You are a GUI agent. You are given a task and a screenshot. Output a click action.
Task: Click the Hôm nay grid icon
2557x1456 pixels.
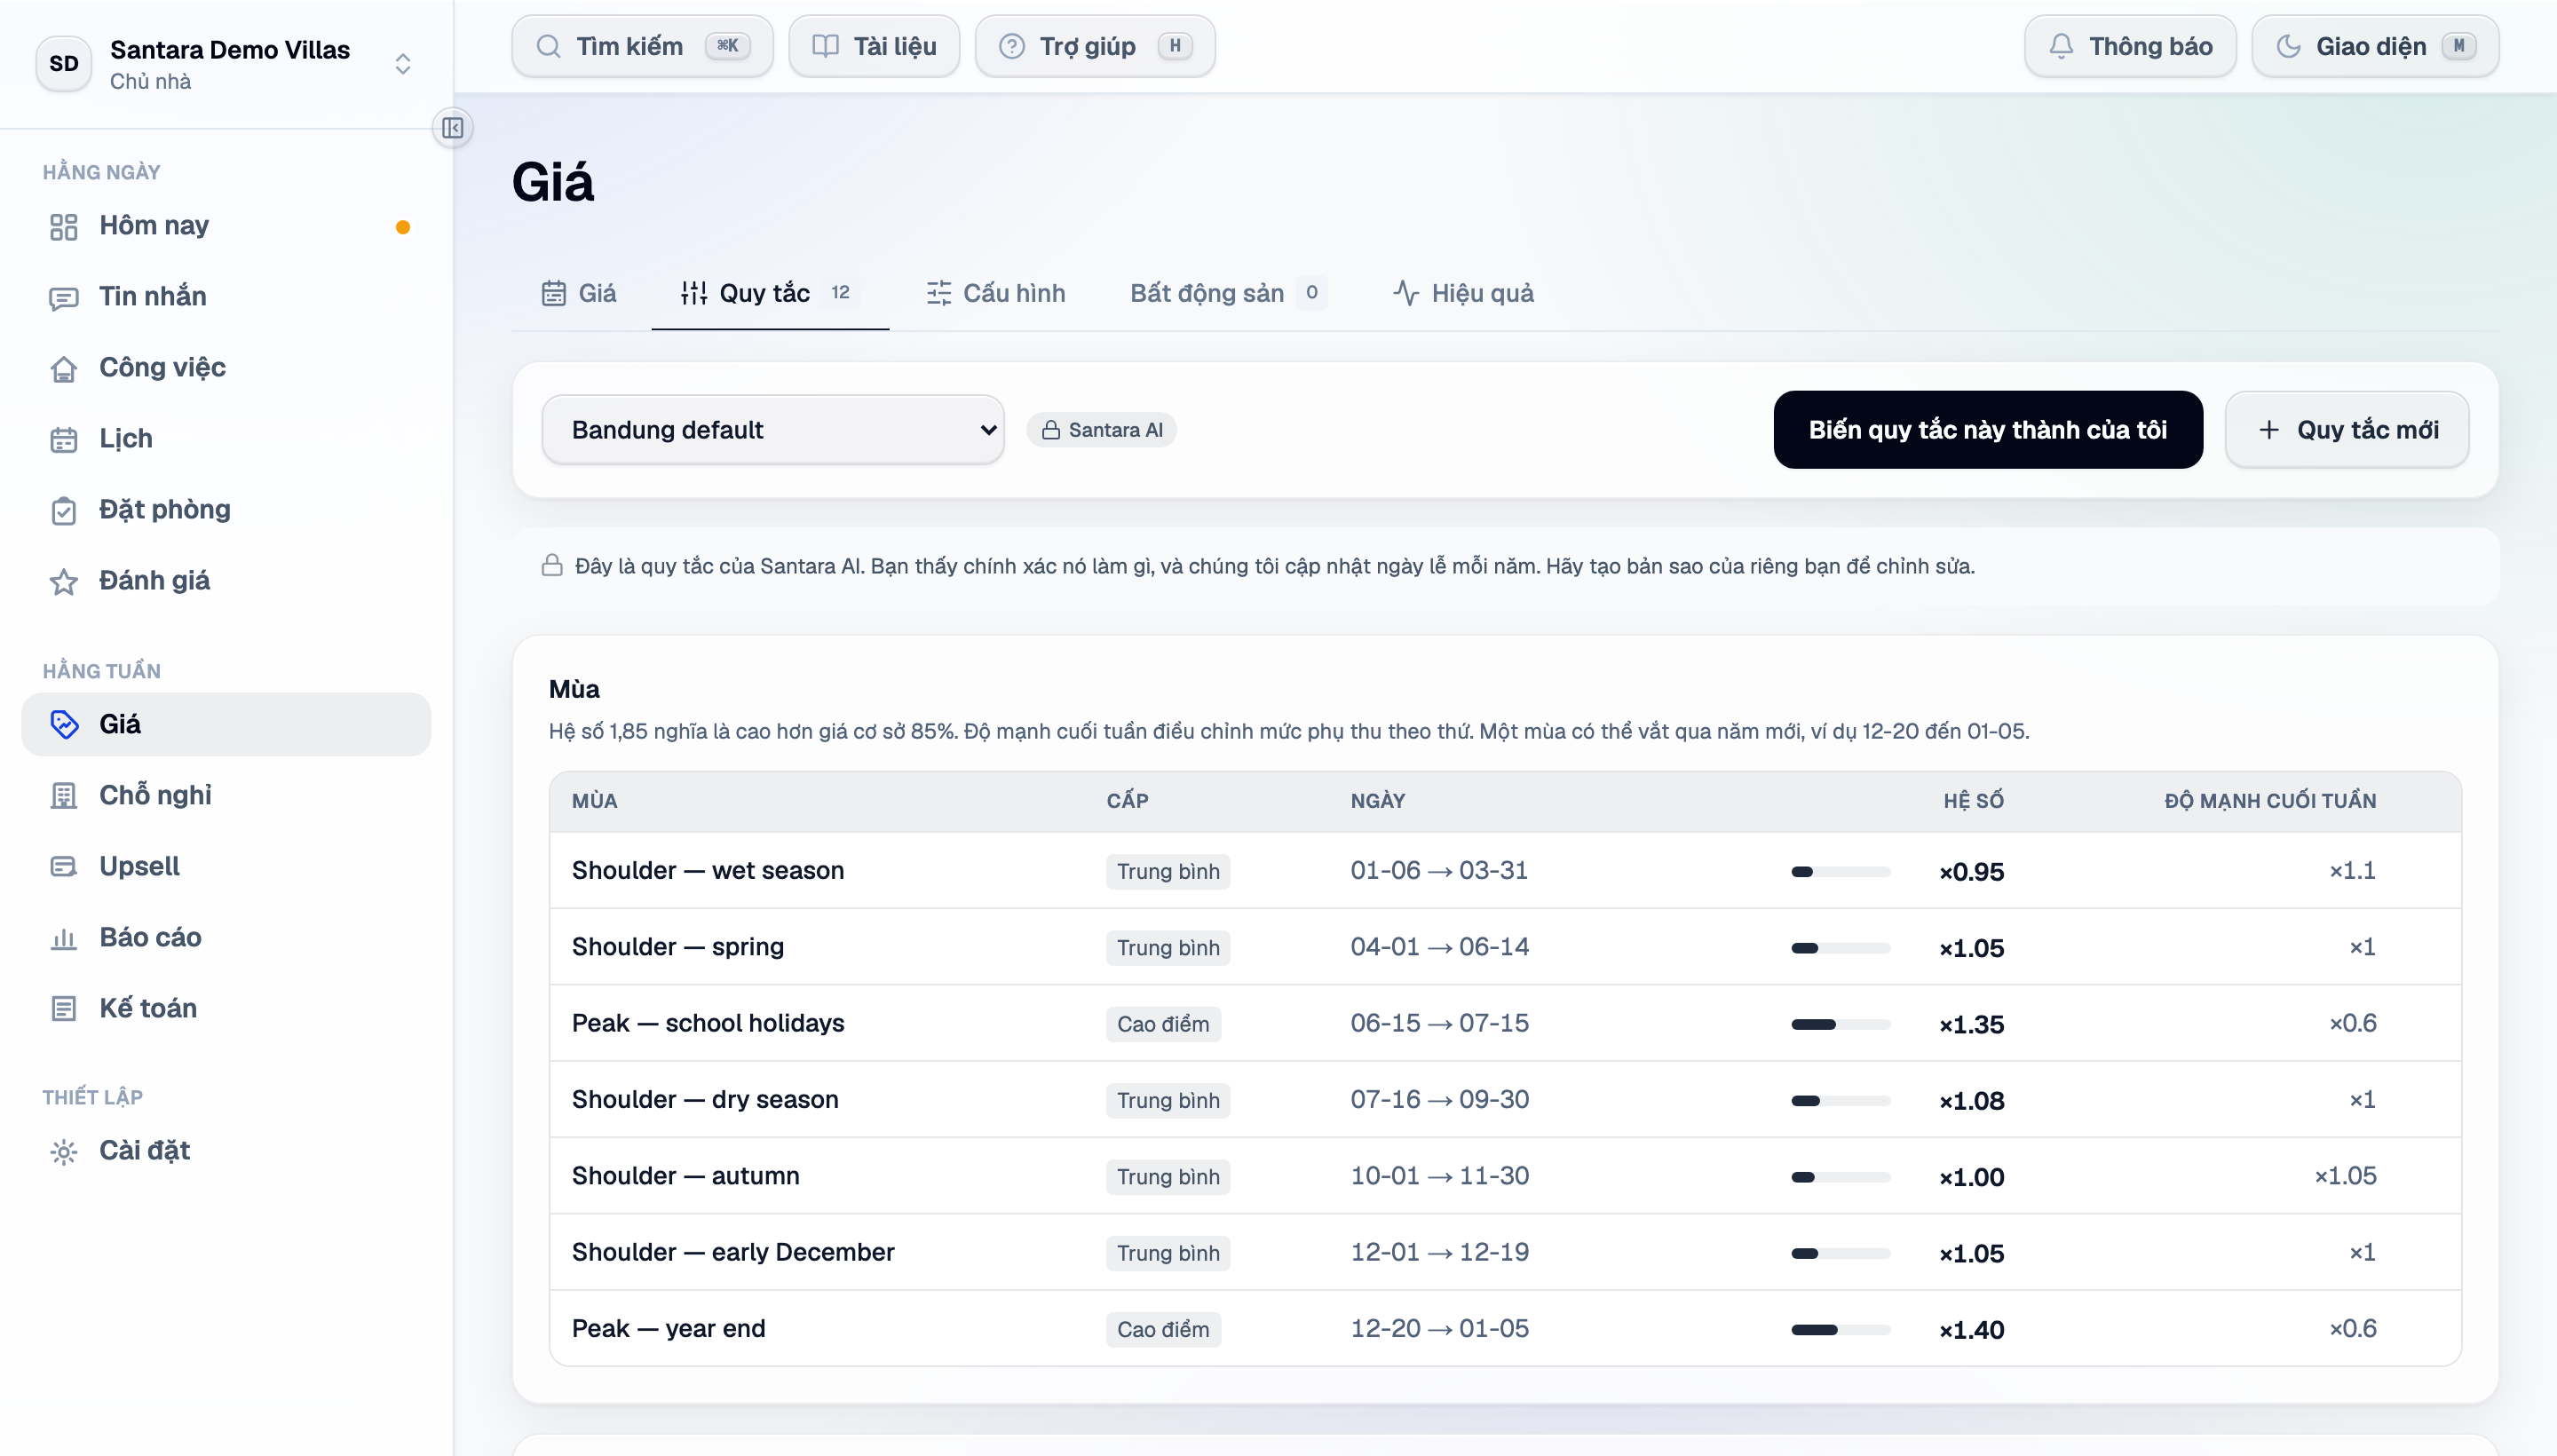pyautogui.click(x=63, y=227)
